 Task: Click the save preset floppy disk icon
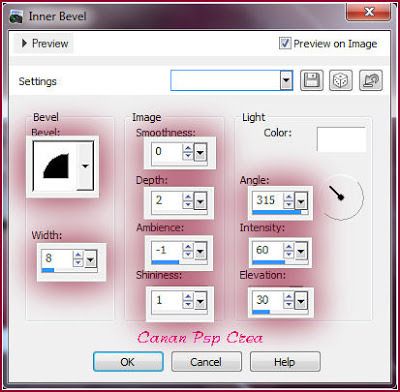pyautogui.click(x=312, y=81)
